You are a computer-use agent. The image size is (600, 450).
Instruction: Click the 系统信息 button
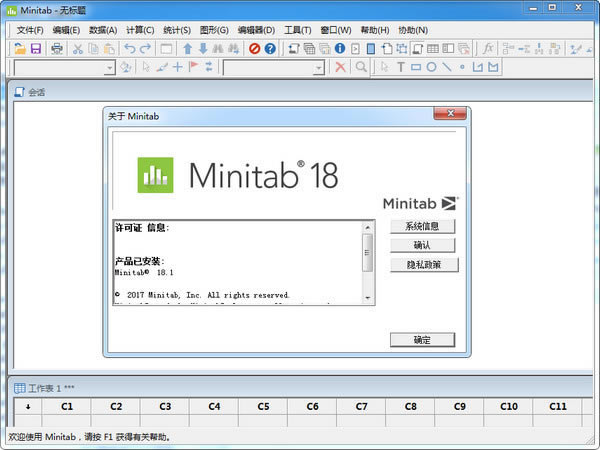click(x=422, y=226)
